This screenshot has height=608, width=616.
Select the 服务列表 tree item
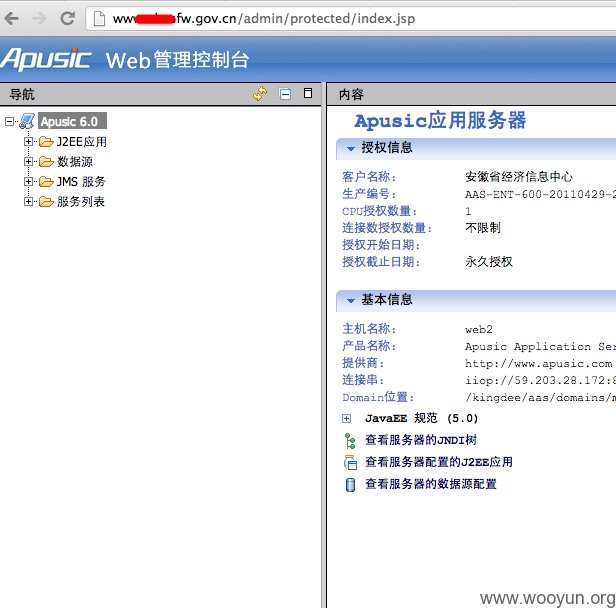click(x=81, y=201)
